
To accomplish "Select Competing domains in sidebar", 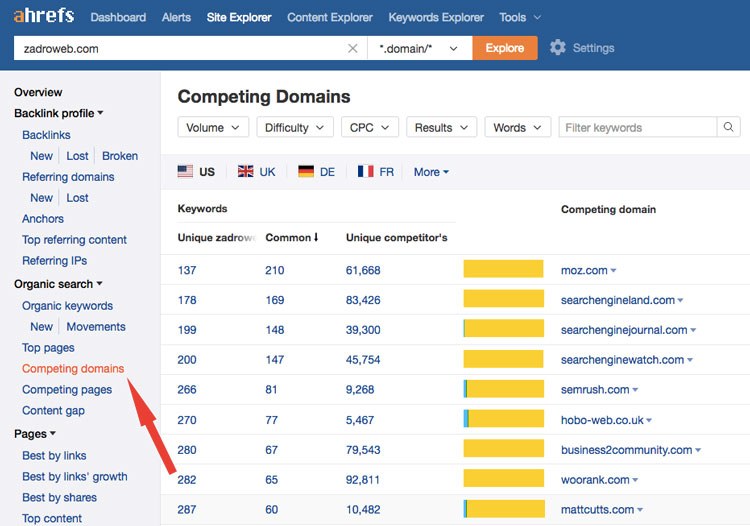I will [73, 369].
